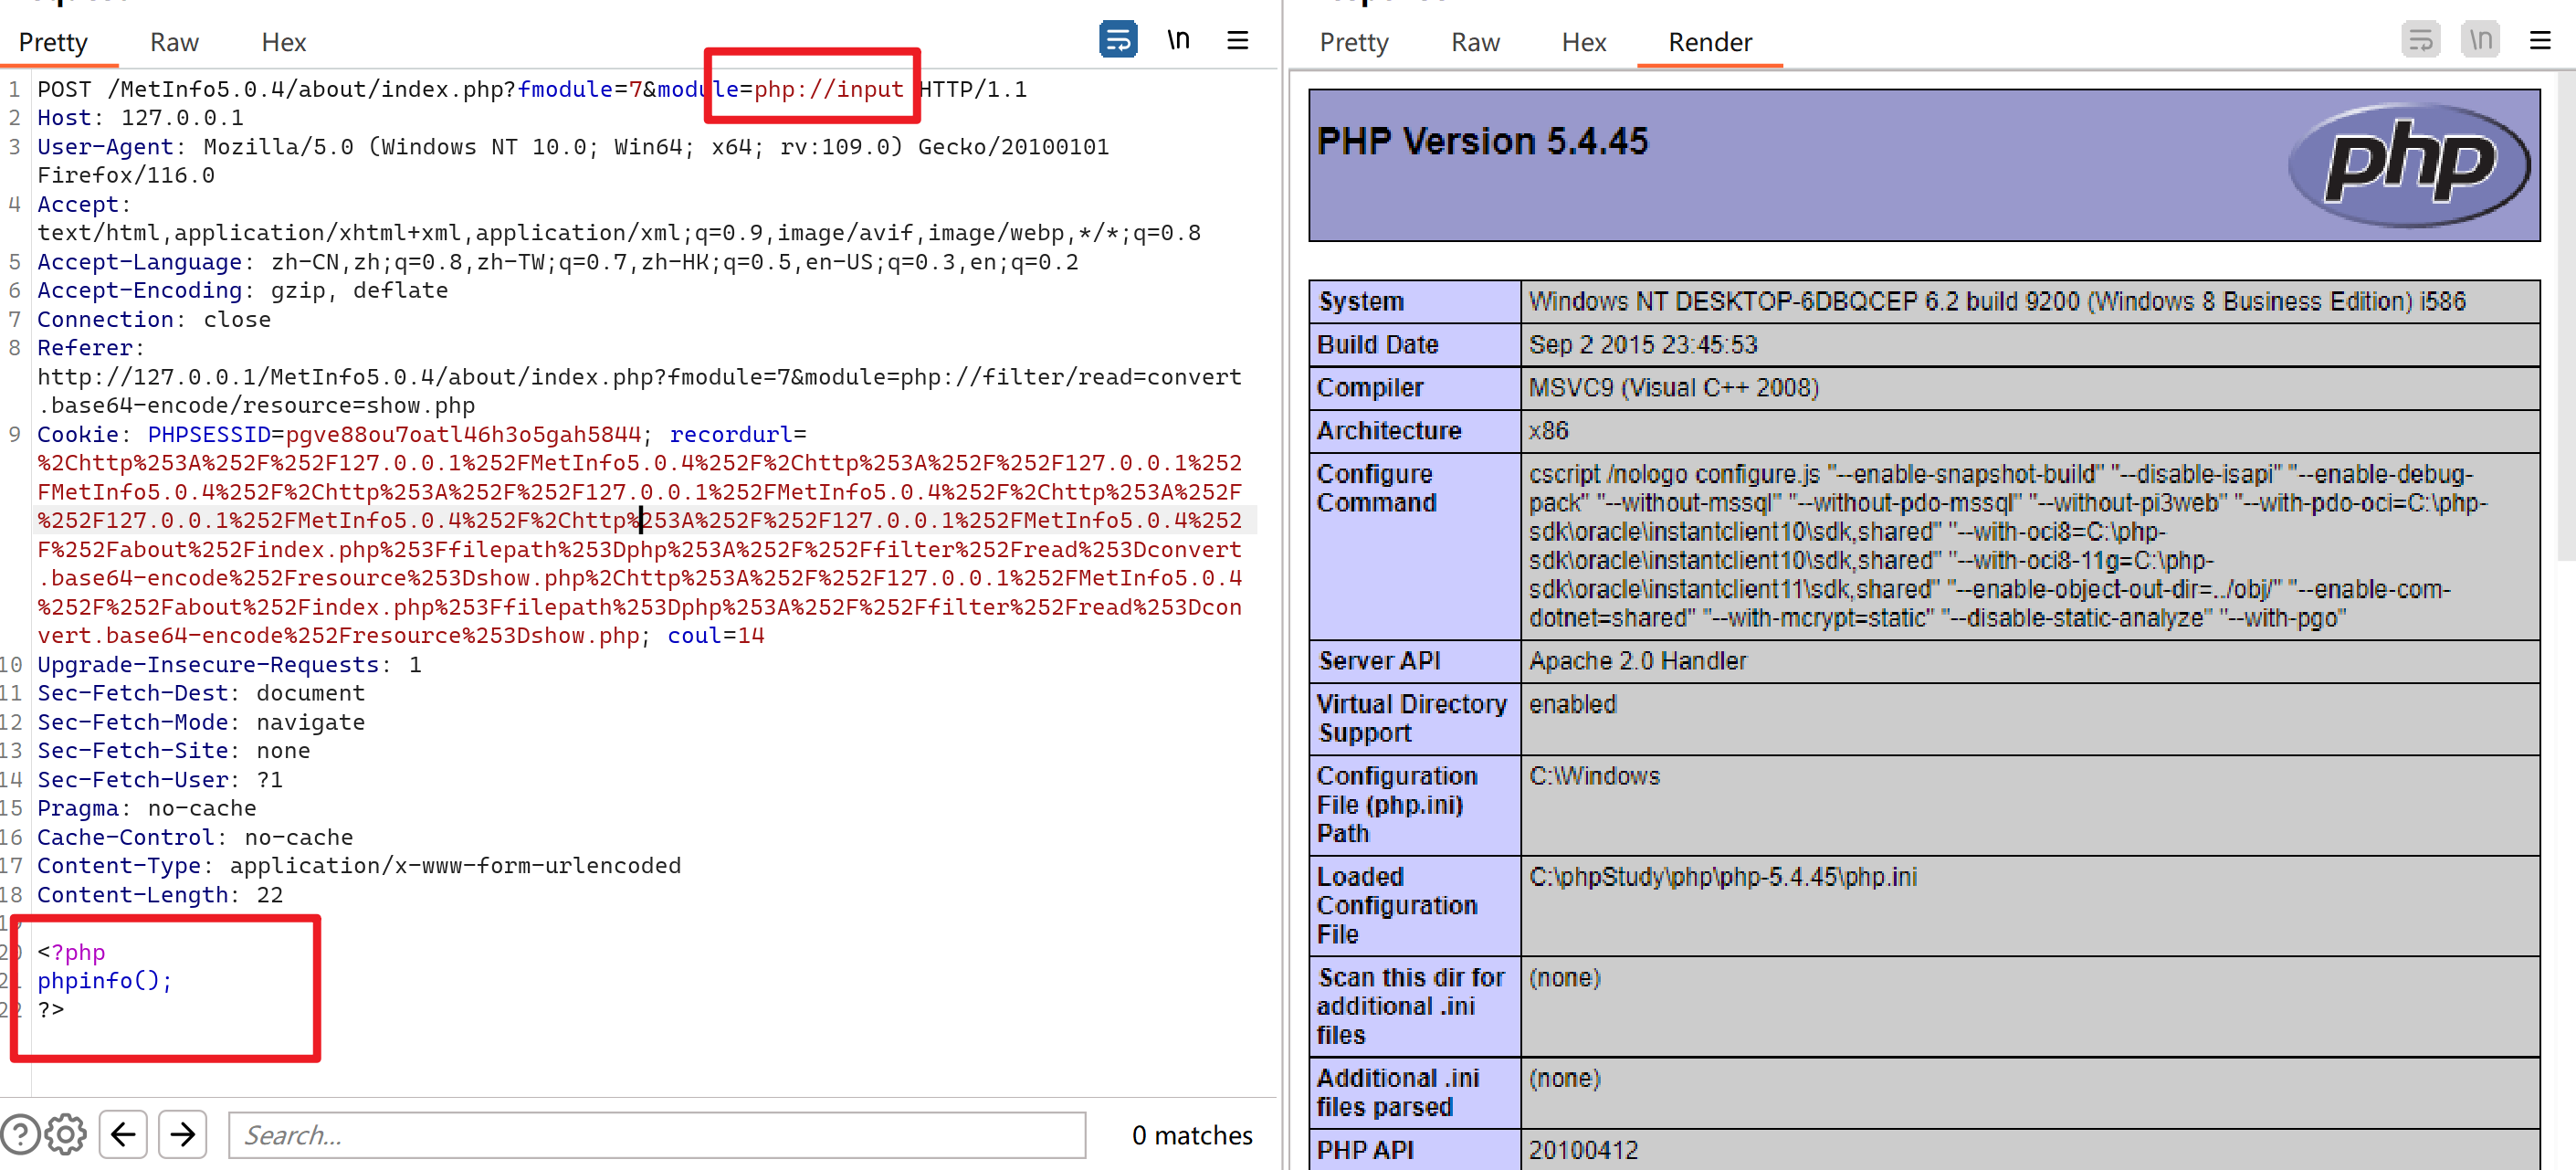The height and width of the screenshot is (1170, 2576).
Task: Click 'Loaded Configuration File' row label
Action: tap(1396, 905)
